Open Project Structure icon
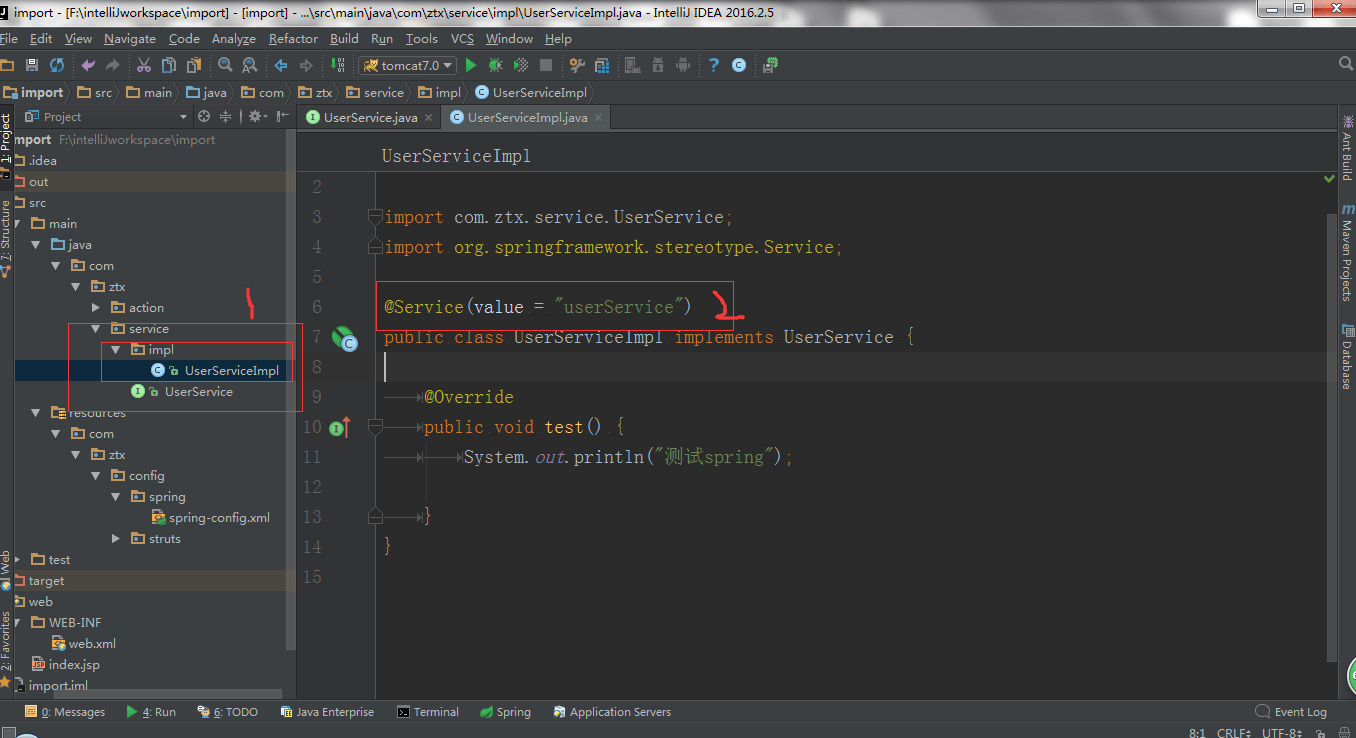 tap(602, 65)
